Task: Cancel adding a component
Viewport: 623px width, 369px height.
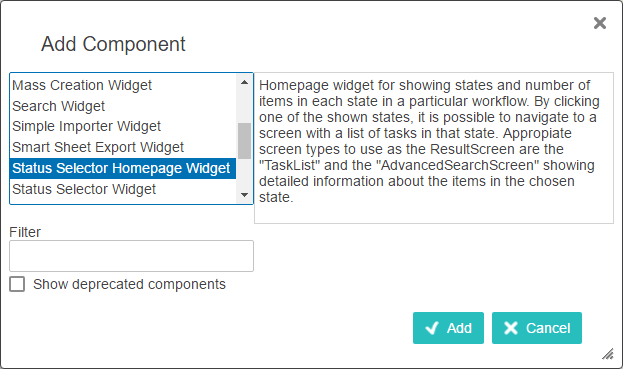Action: [x=537, y=328]
